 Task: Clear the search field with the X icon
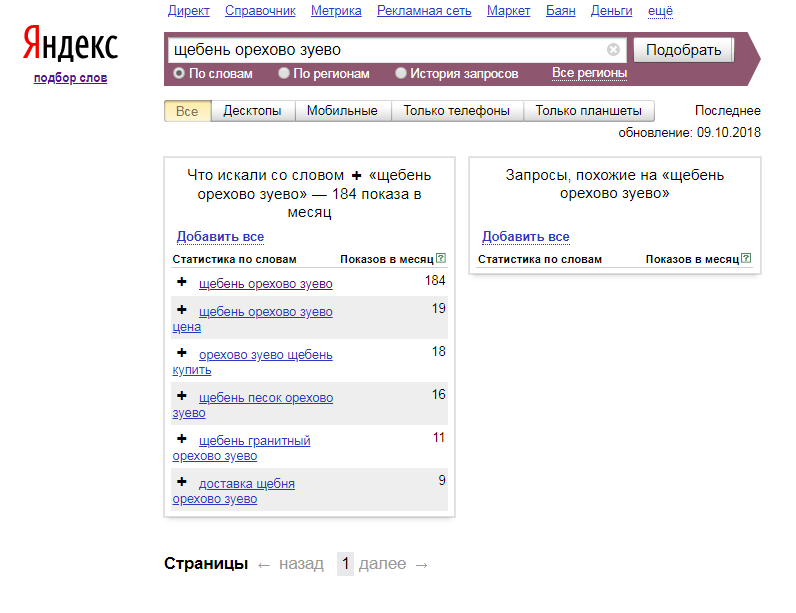pyautogui.click(x=613, y=50)
